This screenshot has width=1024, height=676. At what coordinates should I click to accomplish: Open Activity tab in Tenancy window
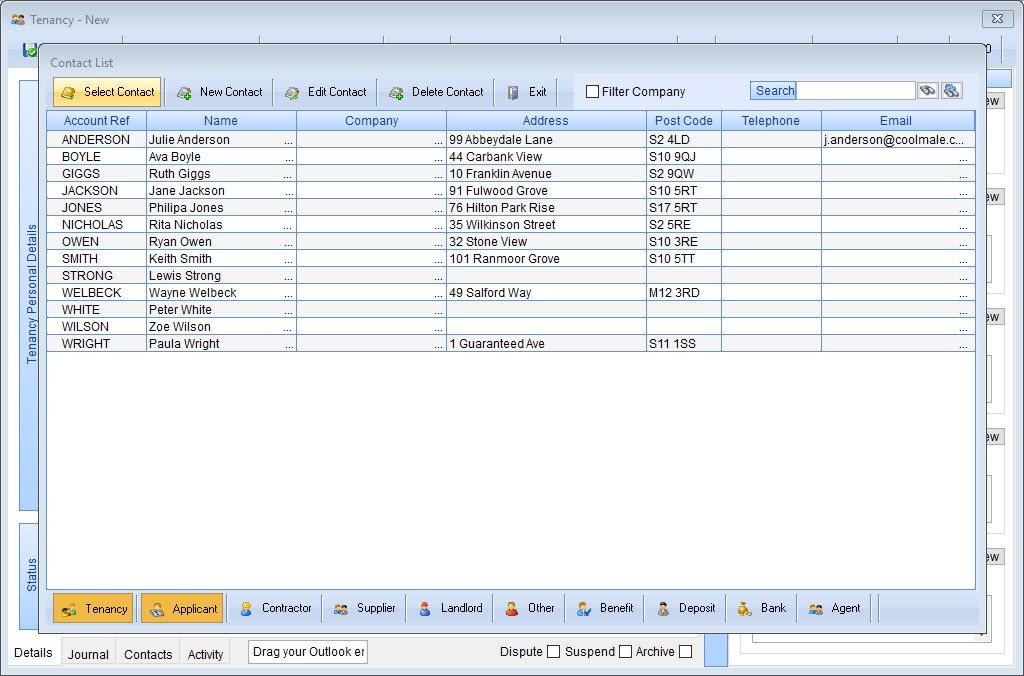(205, 654)
